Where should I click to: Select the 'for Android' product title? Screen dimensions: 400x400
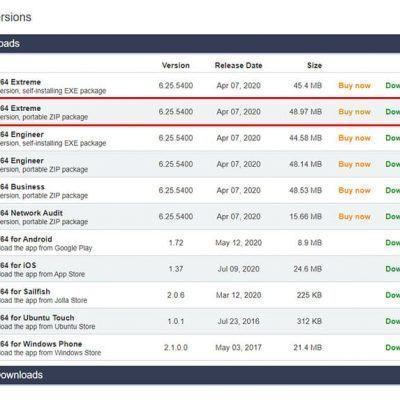pyautogui.click(x=26, y=239)
